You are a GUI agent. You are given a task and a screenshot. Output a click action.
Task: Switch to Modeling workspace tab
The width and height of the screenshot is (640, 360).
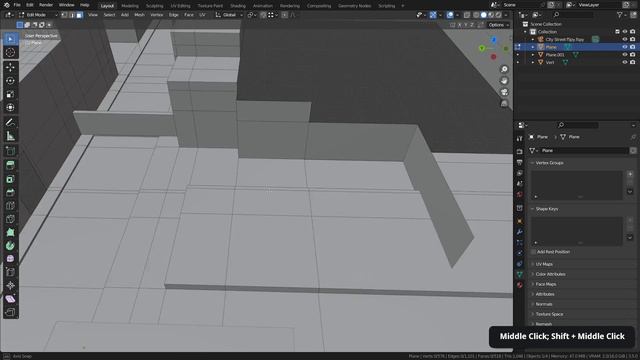pyautogui.click(x=130, y=6)
